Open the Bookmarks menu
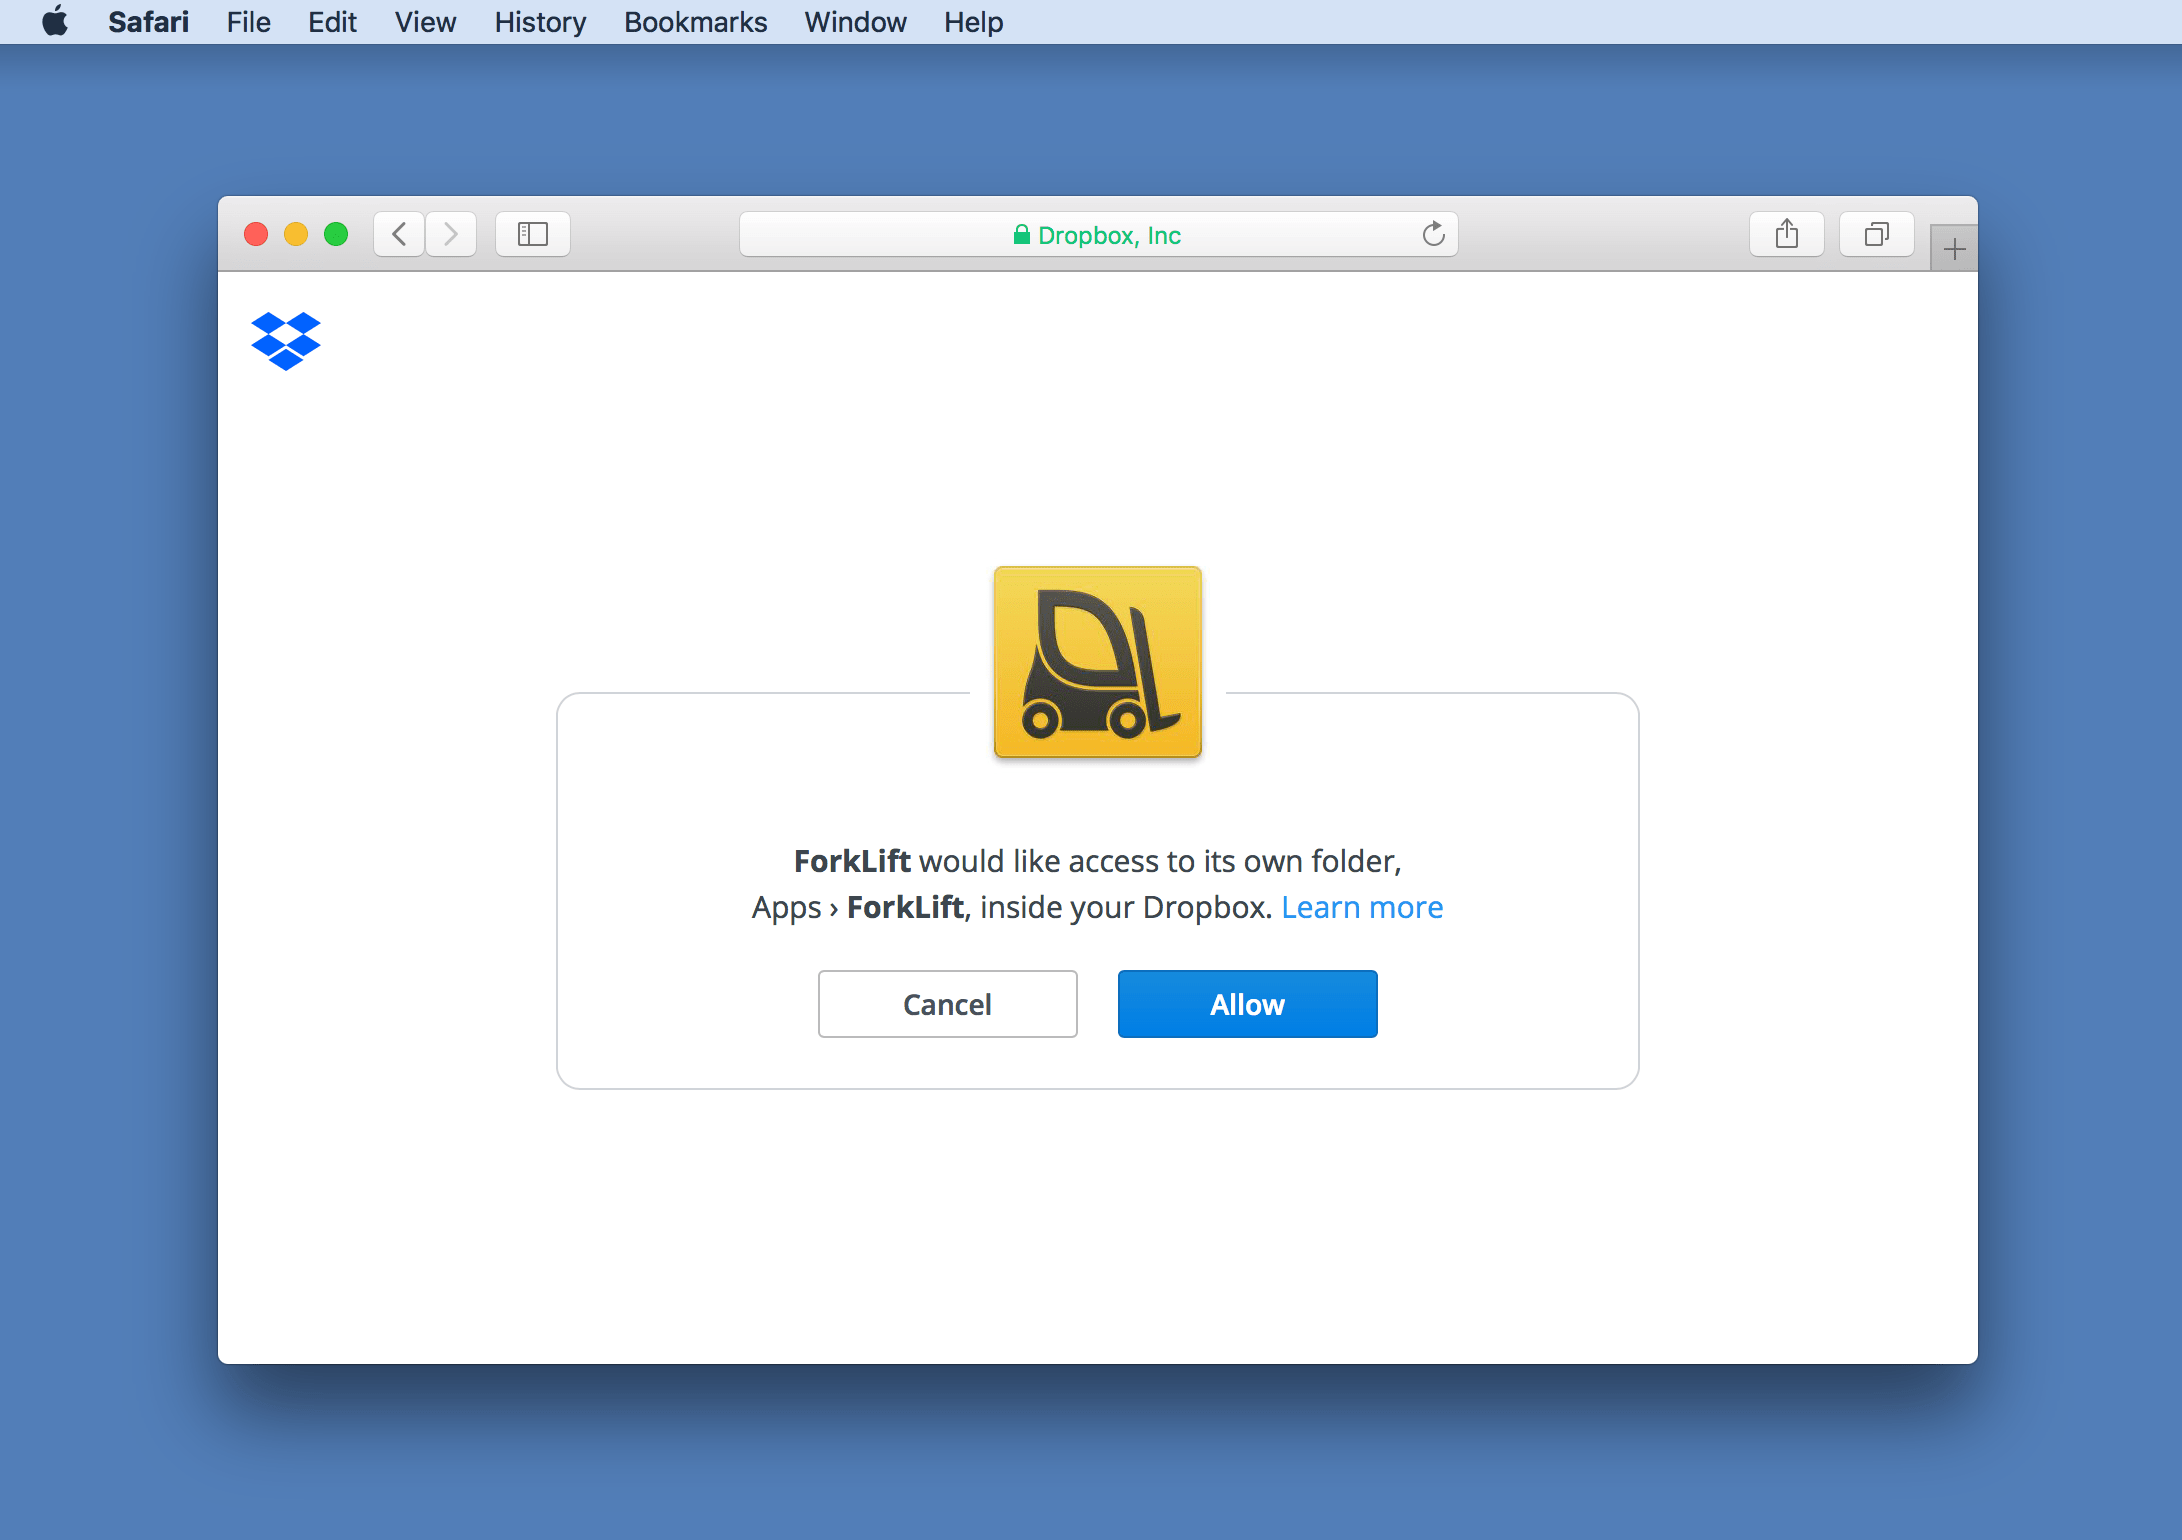Screen dimensions: 2182x1540 pyautogui.click(x=695, y=22)
